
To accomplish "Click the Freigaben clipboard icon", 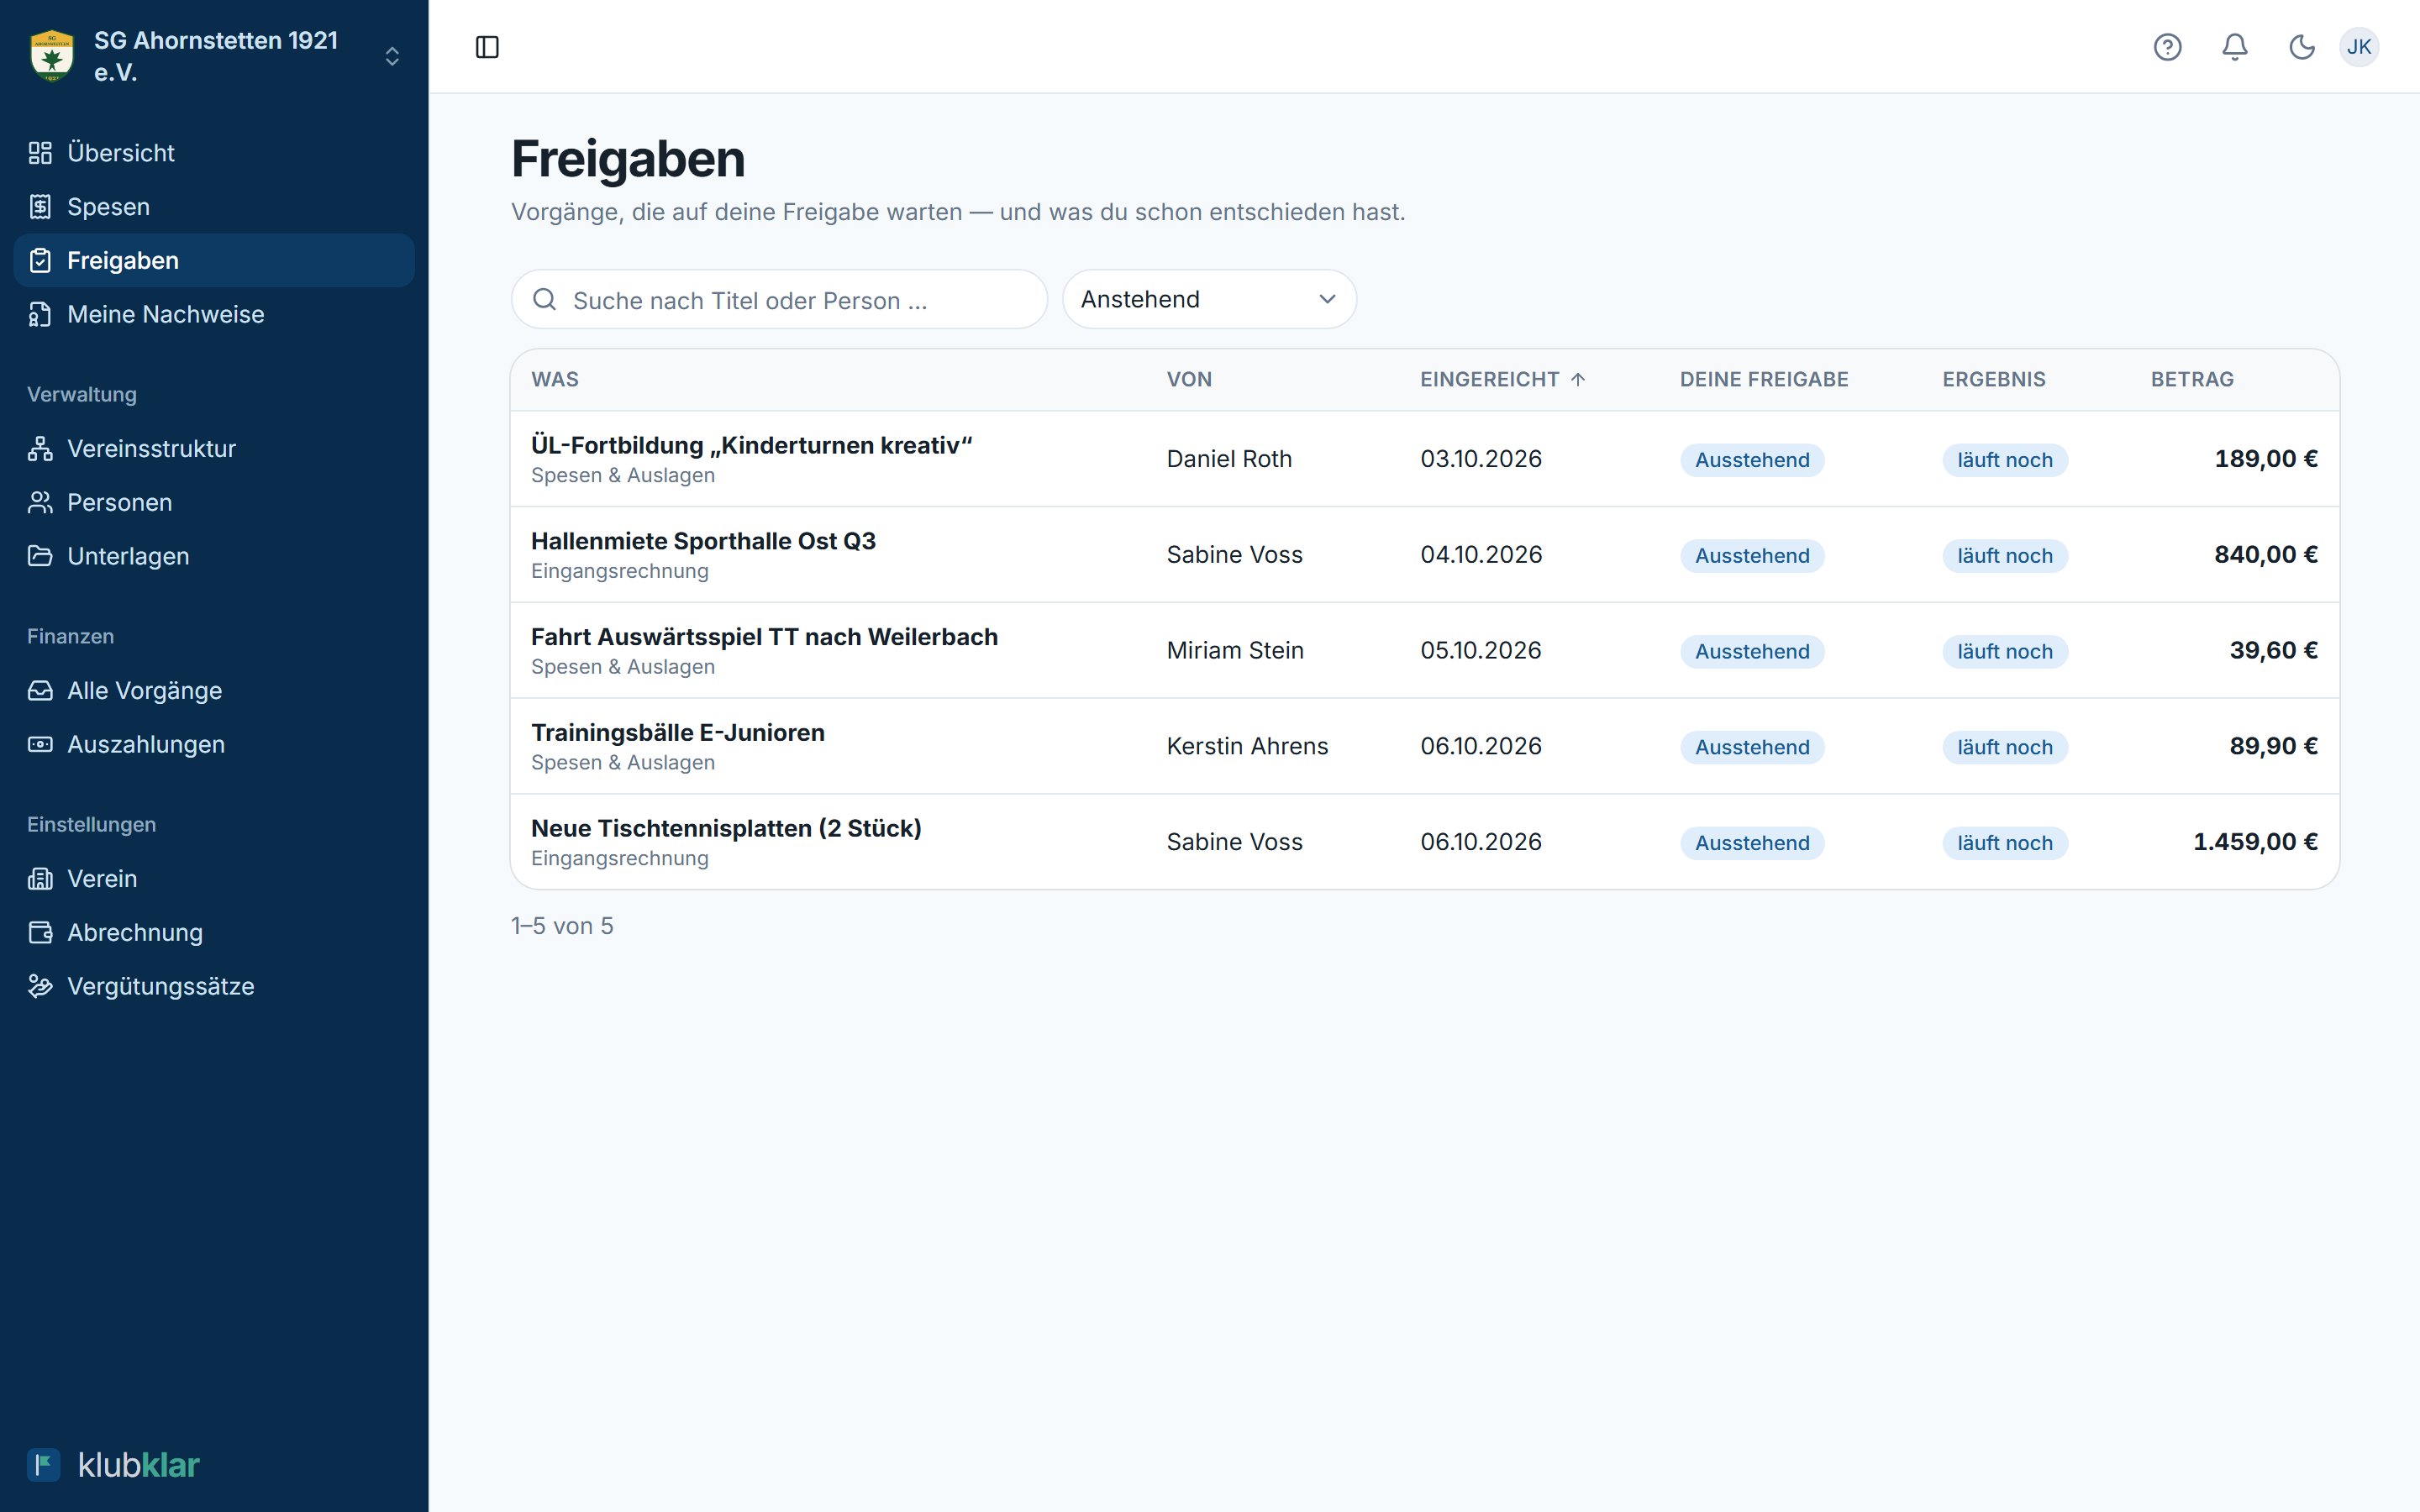I will pyautogui.click(x=40, y=261).
